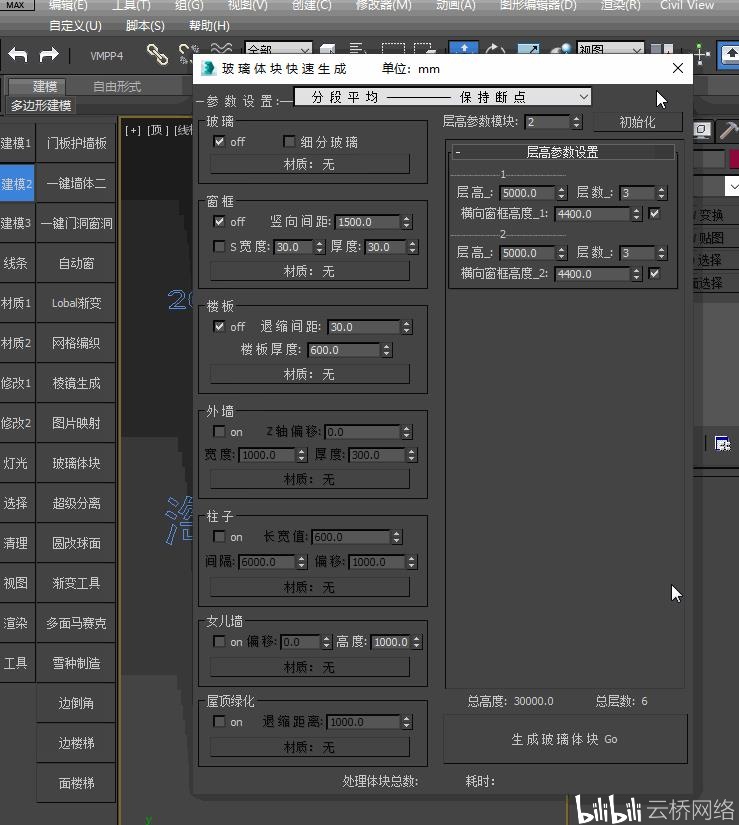The height and width of the screenshot is (825, 739).
Task: Click the 竖向间距 1500.0 input field
Action: coord(367,222)
